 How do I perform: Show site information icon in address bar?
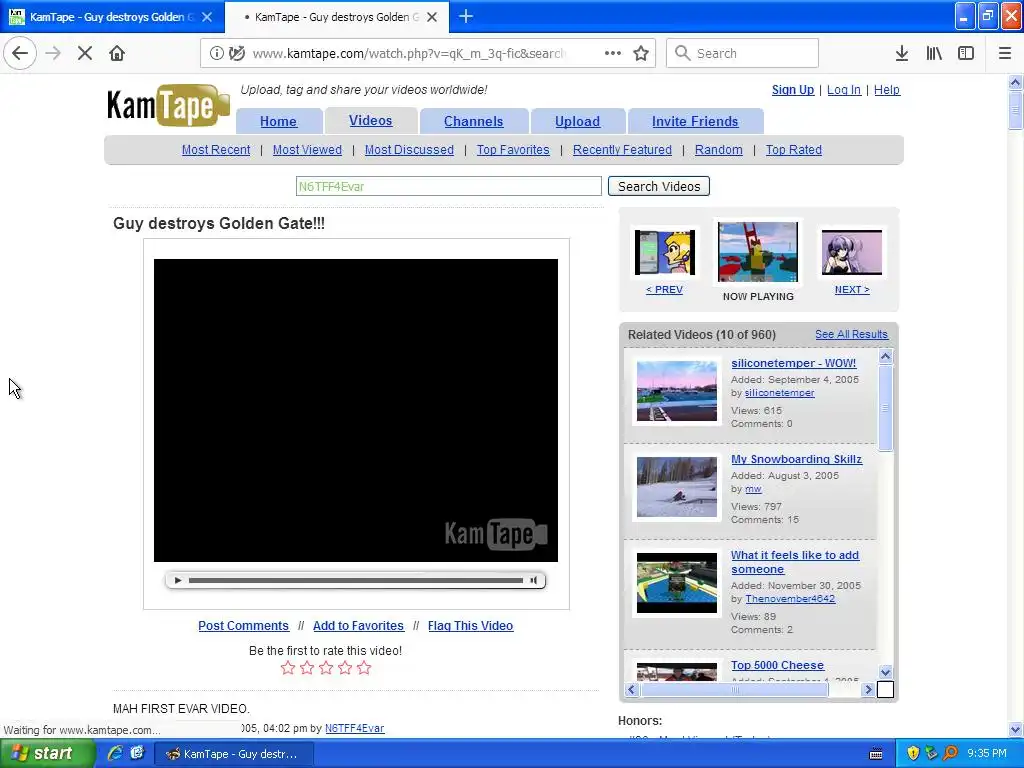[216, 53]
